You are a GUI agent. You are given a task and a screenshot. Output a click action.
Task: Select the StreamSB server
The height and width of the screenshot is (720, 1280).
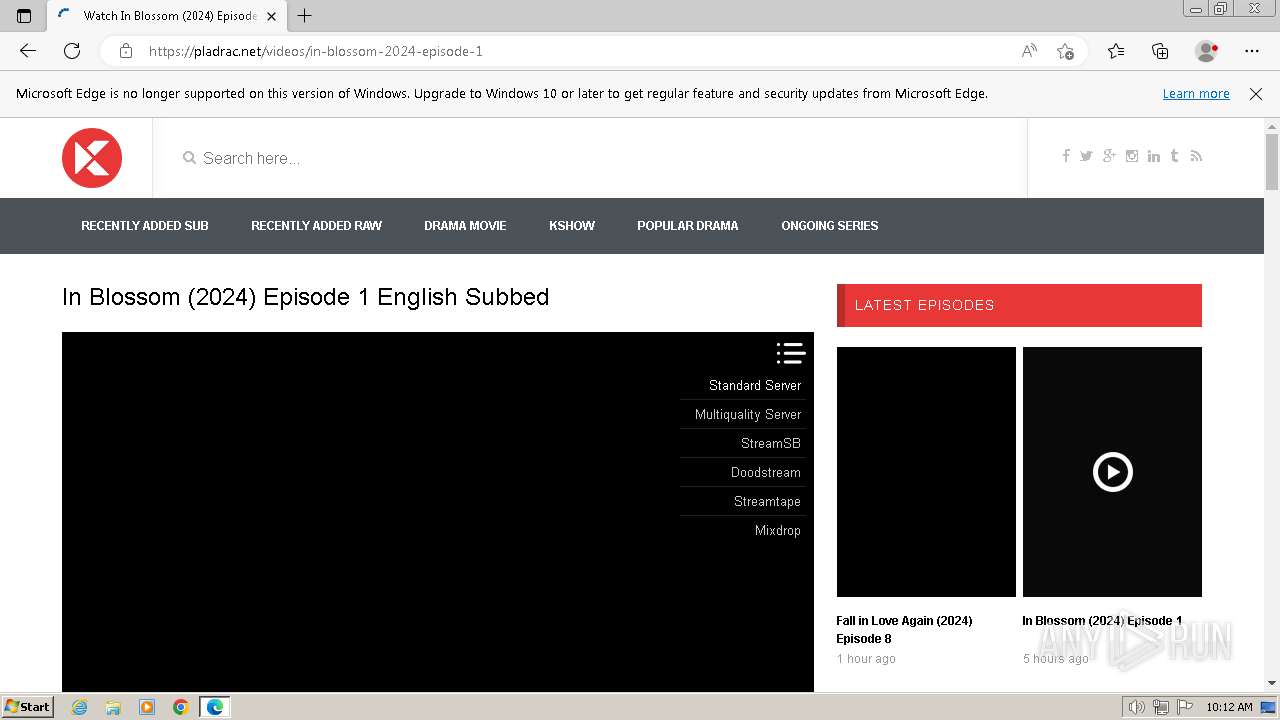coord(743,443)
